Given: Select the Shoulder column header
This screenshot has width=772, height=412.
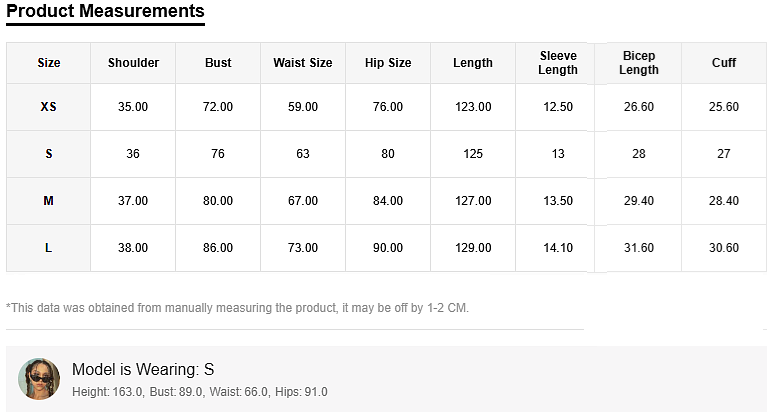Looking at the screenshot, I should tap(133, 63).
